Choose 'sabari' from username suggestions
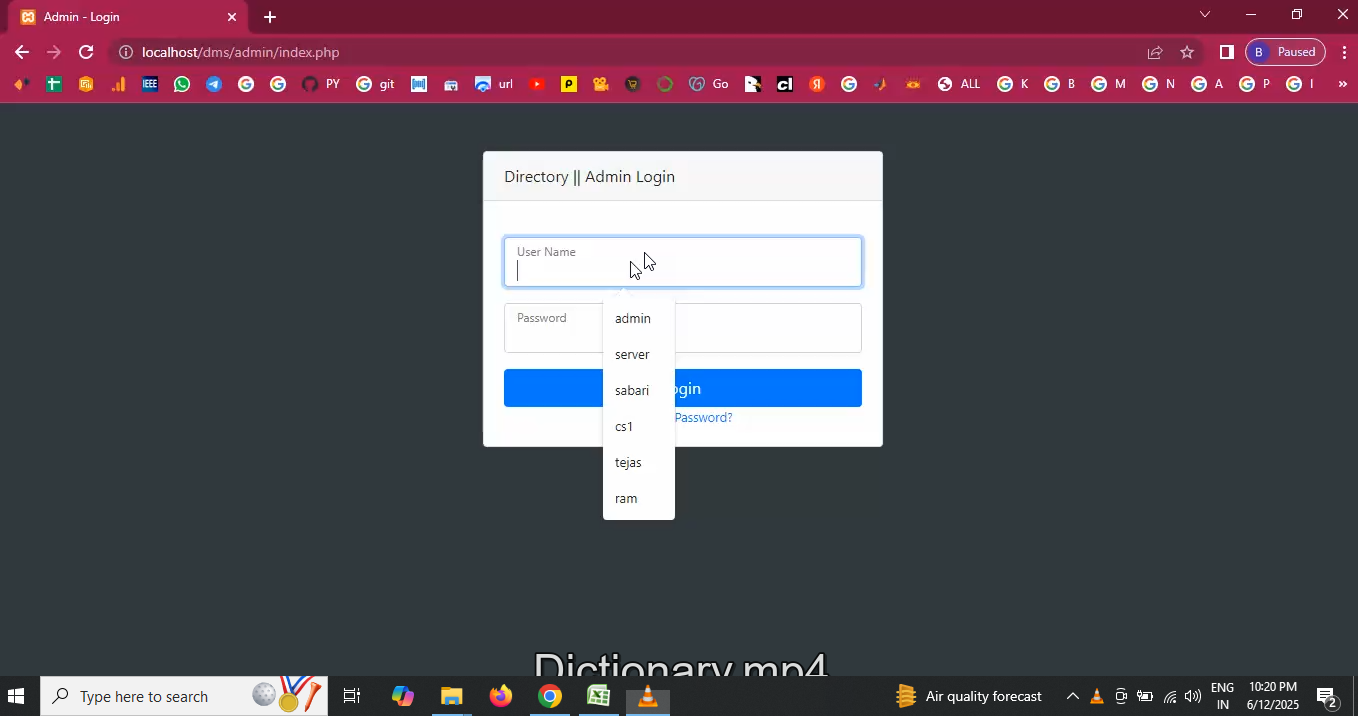 tap(632, 391)
